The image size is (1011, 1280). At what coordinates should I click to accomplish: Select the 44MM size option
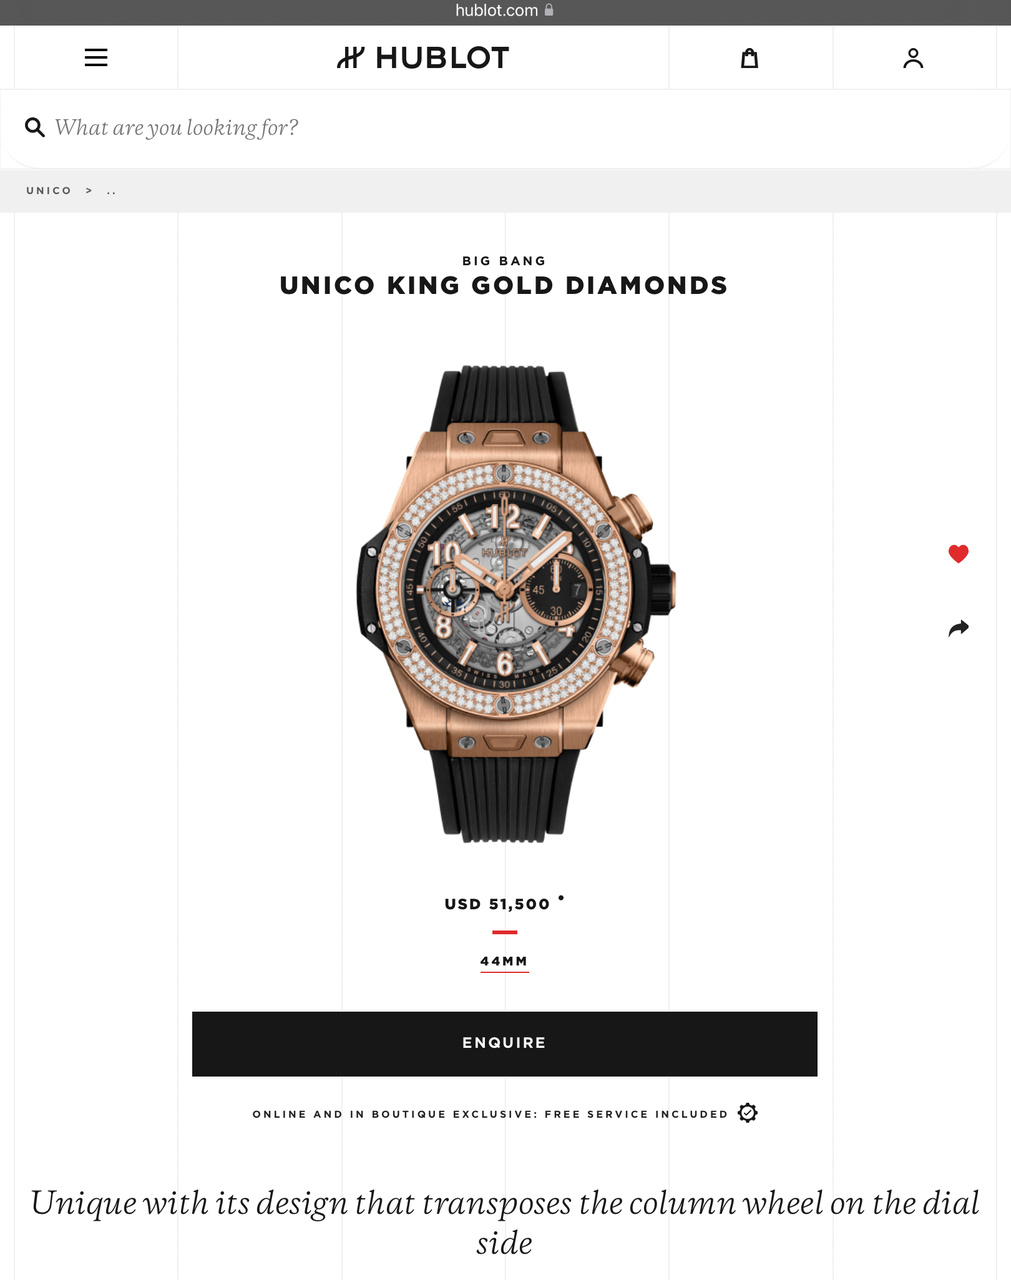504,961
